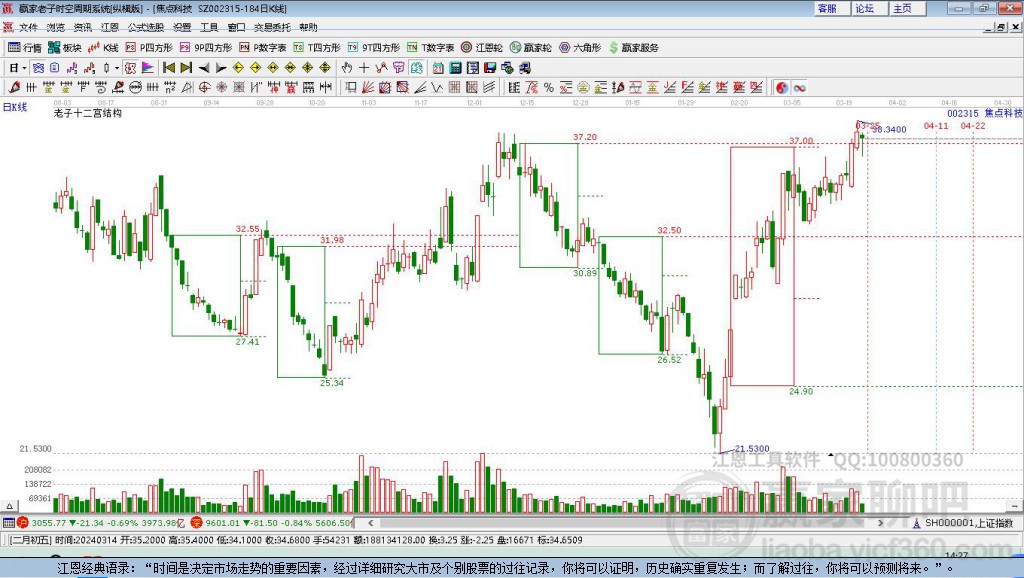Click the black left arrow icon
Viewport: 1024px width, 578px height.
pyautogui.click(x=204, y=67)
